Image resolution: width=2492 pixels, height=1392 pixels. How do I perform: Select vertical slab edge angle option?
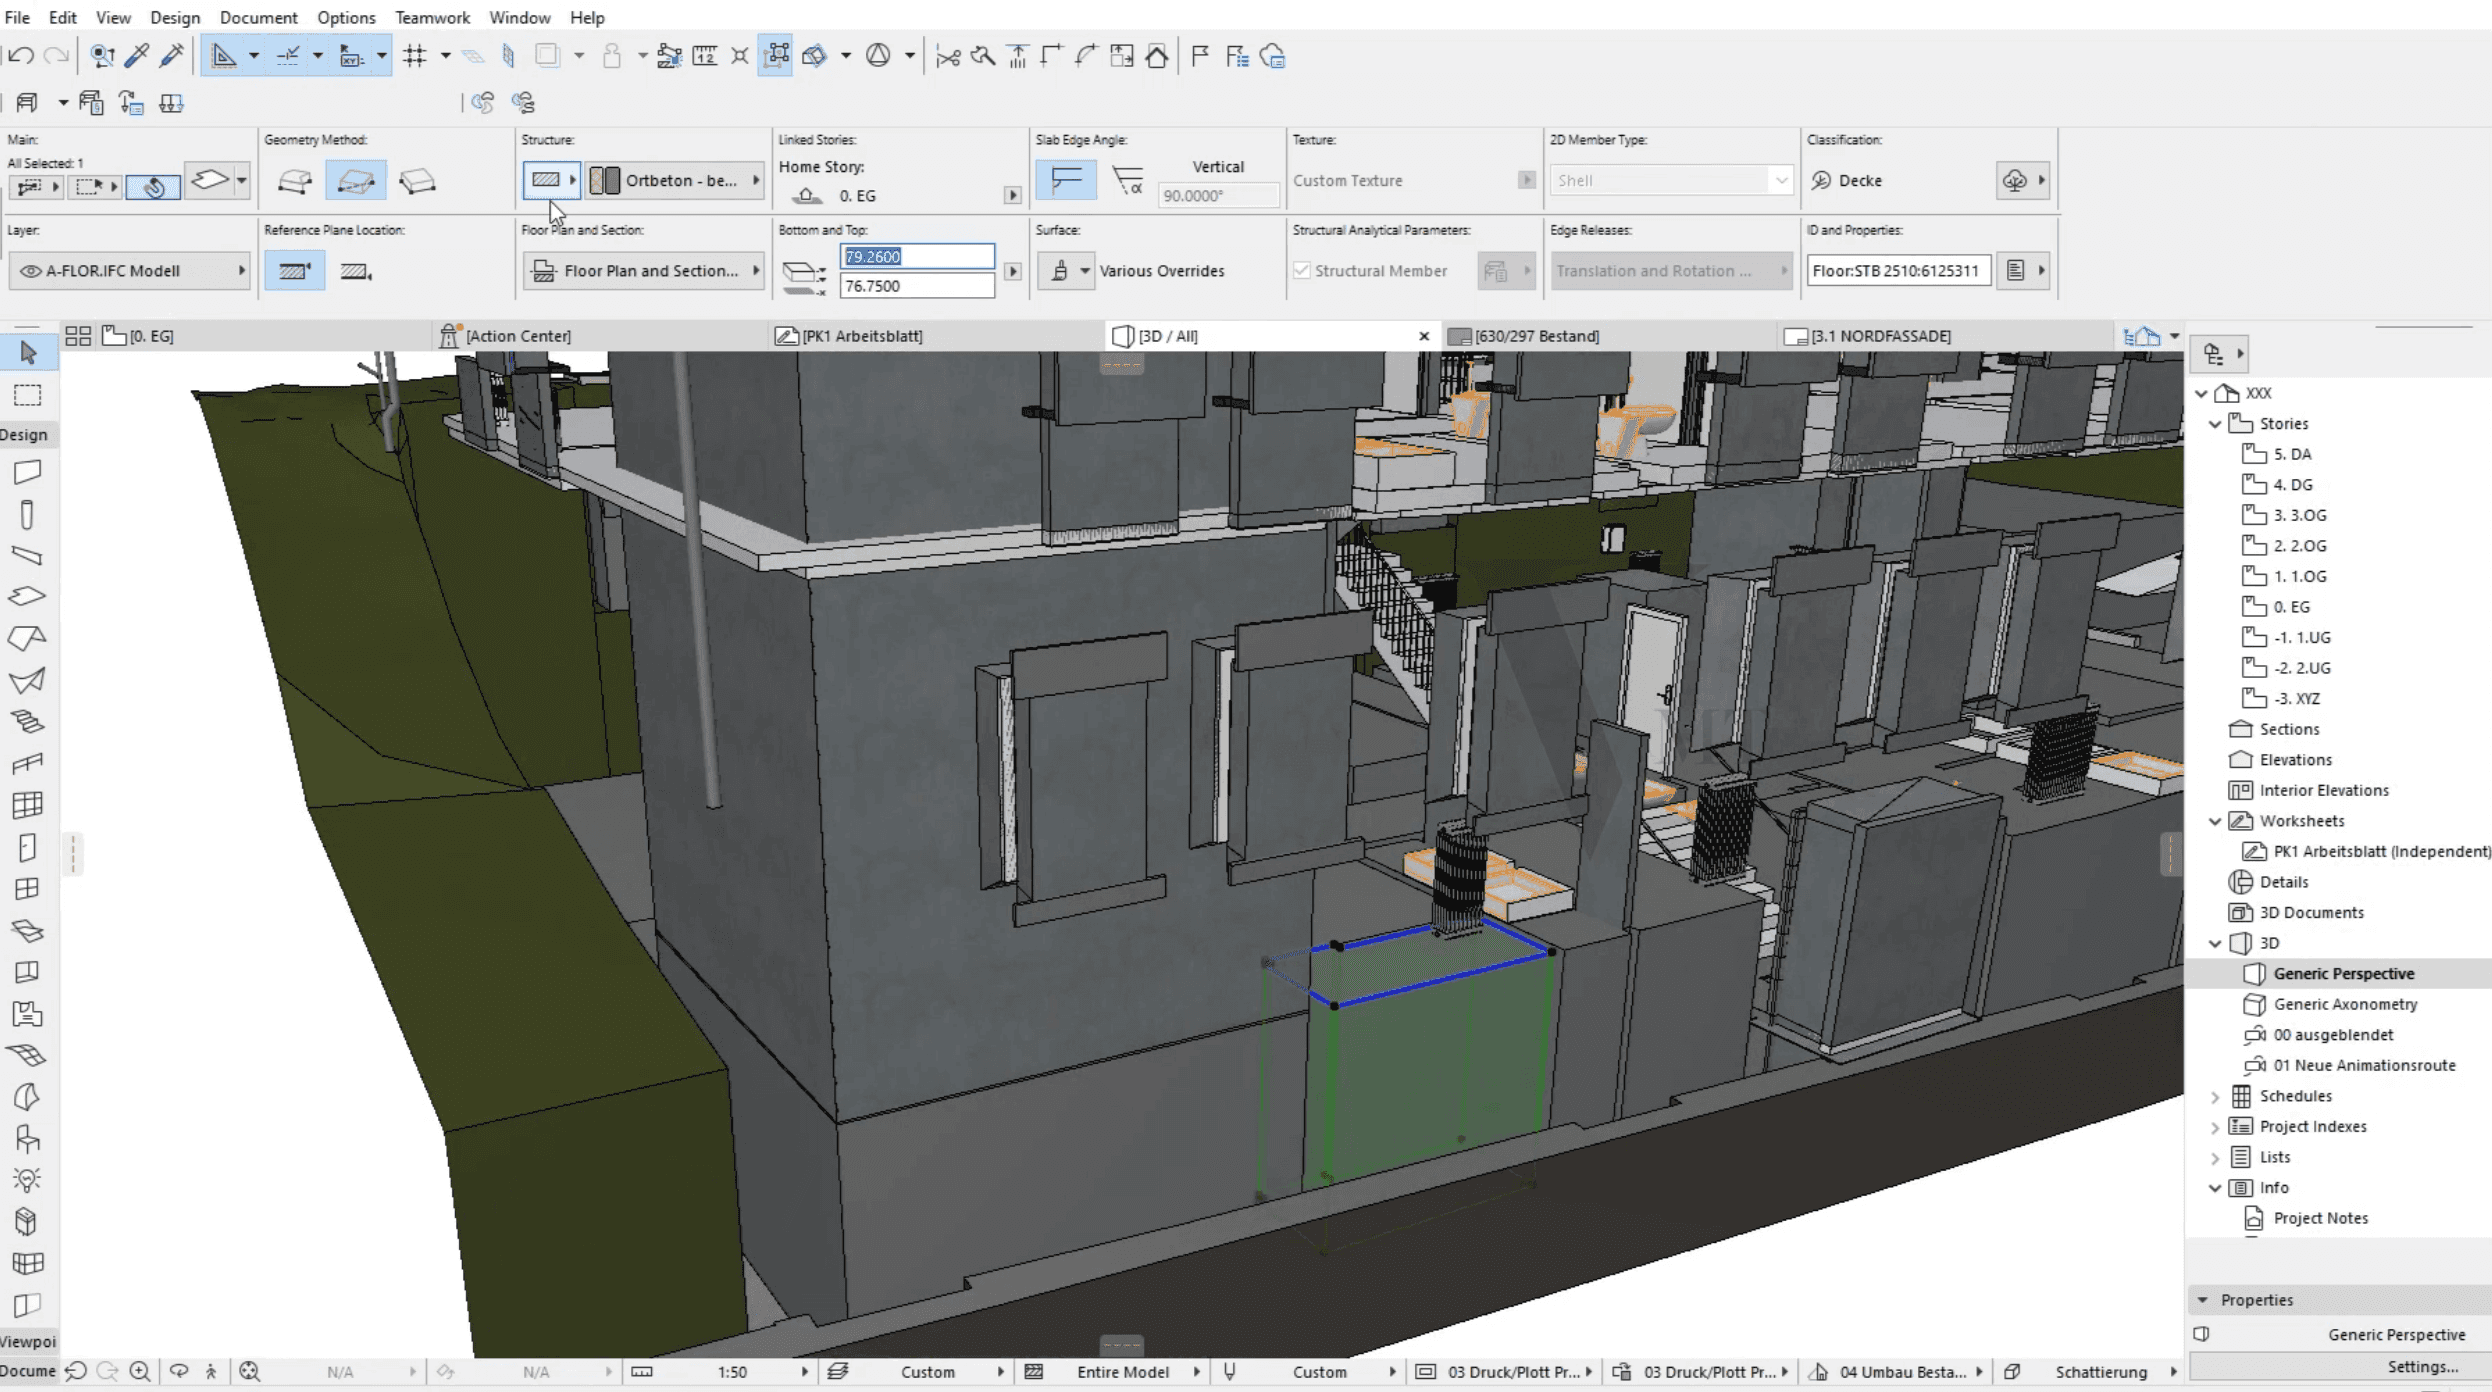(x=1066, y=180)
